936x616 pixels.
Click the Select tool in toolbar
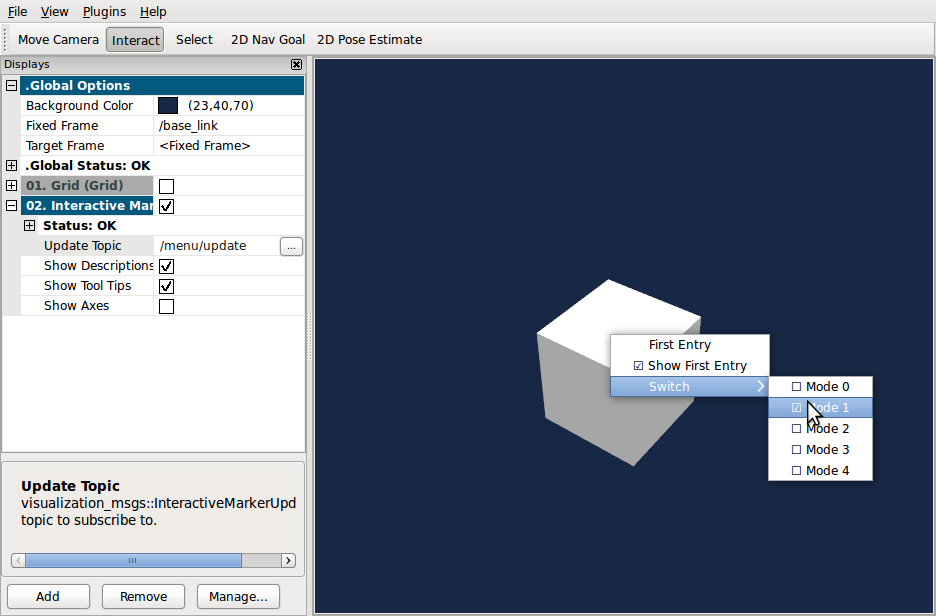click(194, 40)
